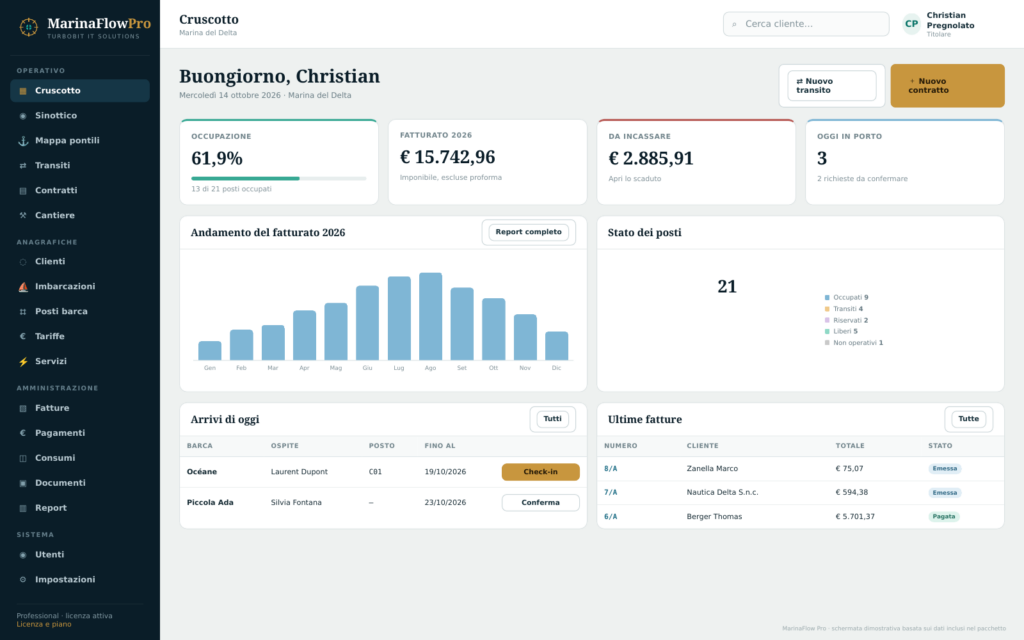Open the Report completo button

tap(528, 232)
